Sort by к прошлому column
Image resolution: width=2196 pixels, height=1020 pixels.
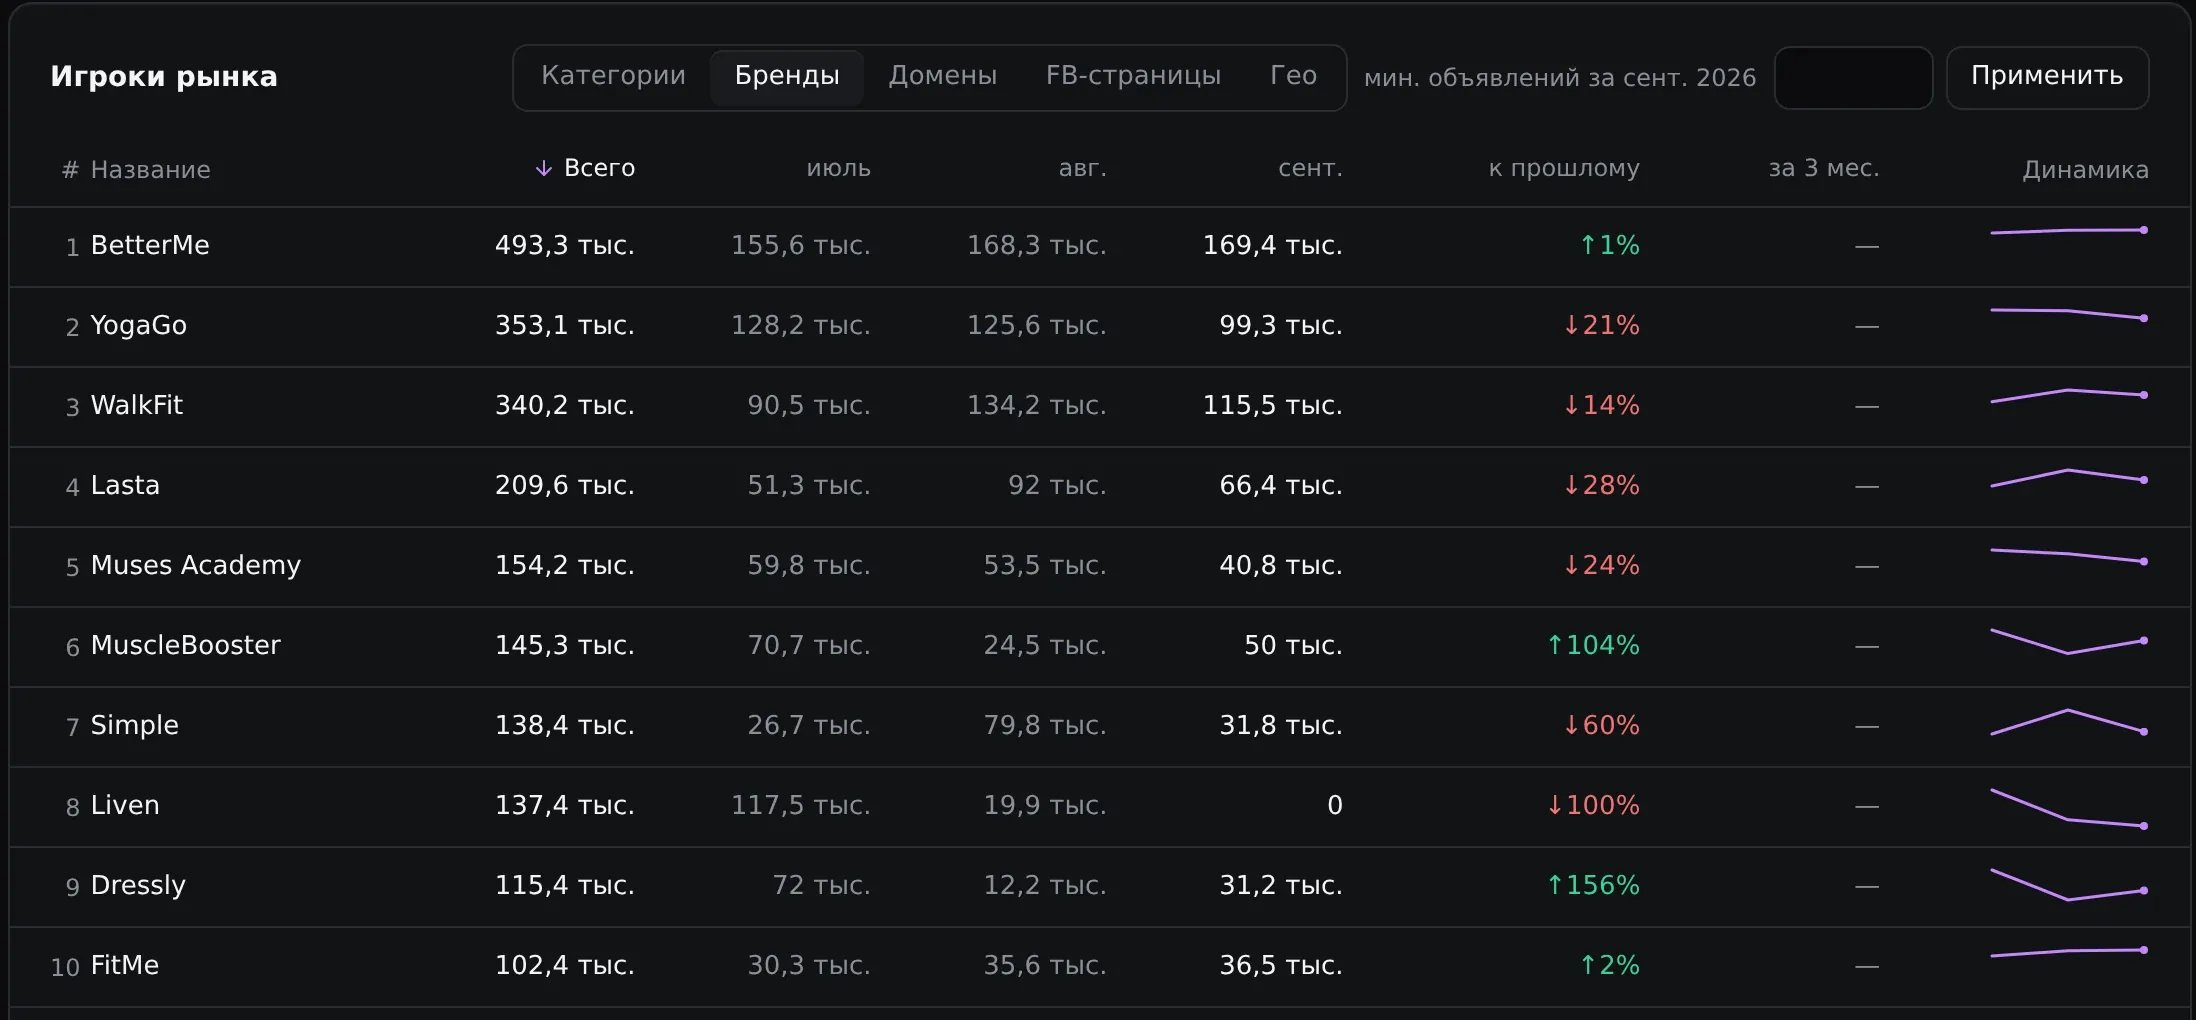1564,168
